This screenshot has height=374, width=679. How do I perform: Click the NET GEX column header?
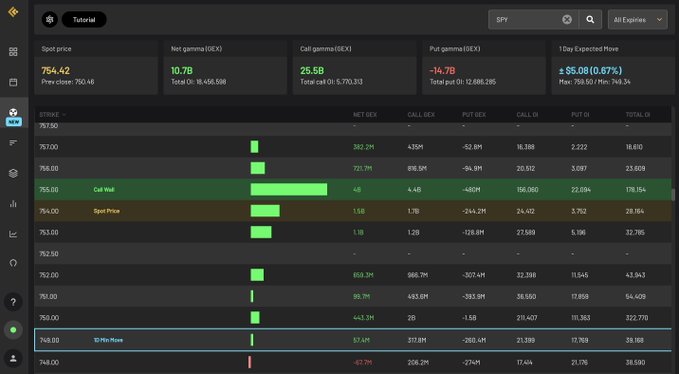[365, 115]
